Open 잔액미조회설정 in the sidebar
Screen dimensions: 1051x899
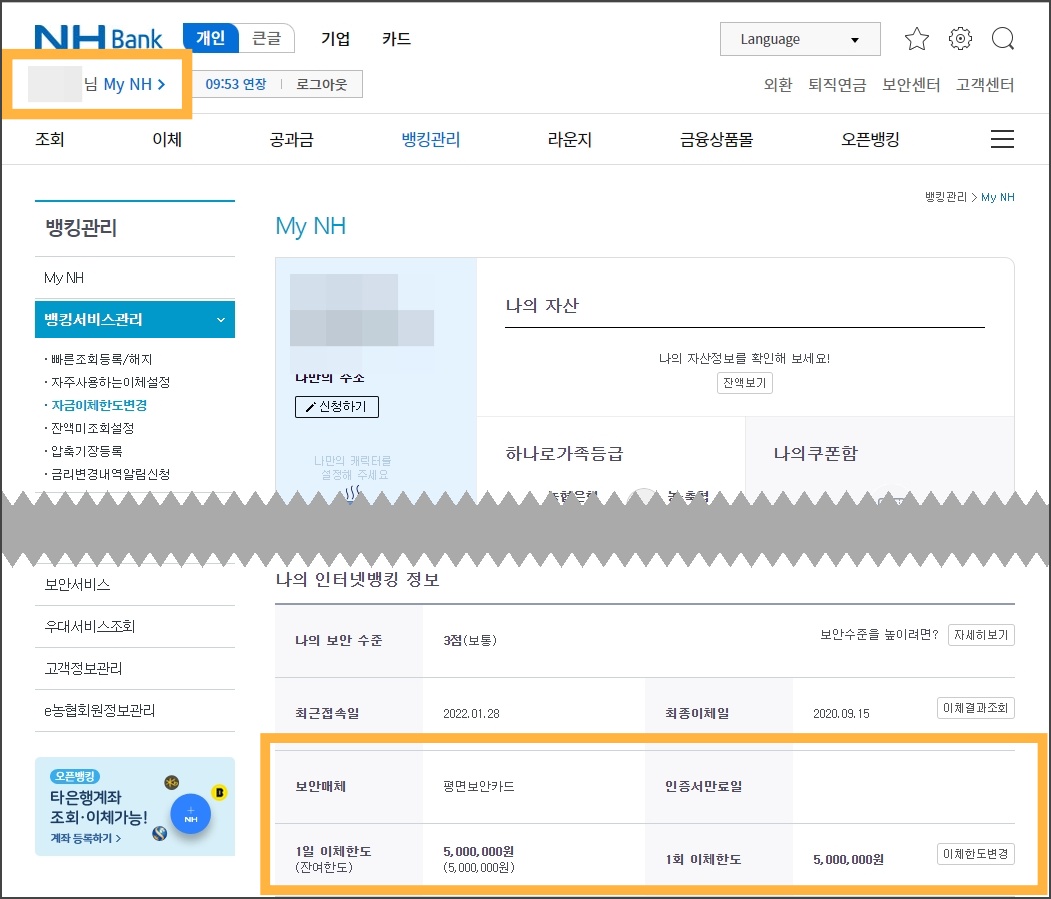tap(92, 428)
